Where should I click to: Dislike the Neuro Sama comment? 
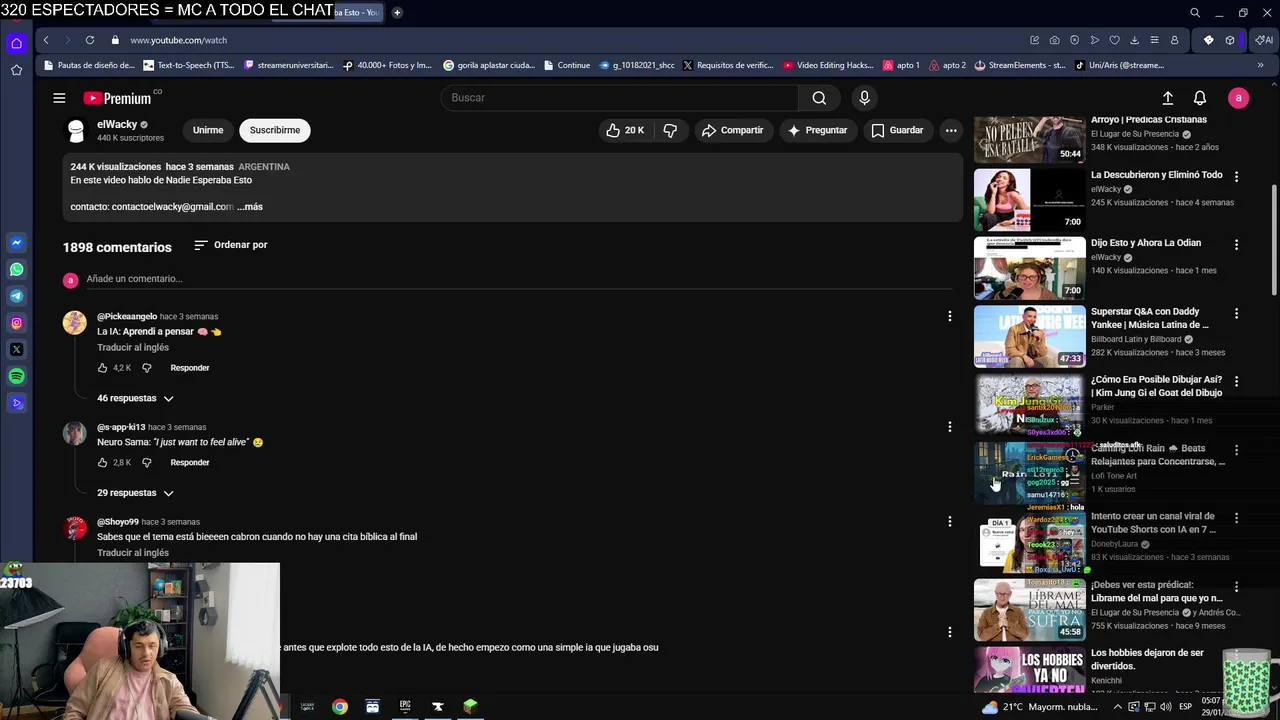(x=146, y=463)
